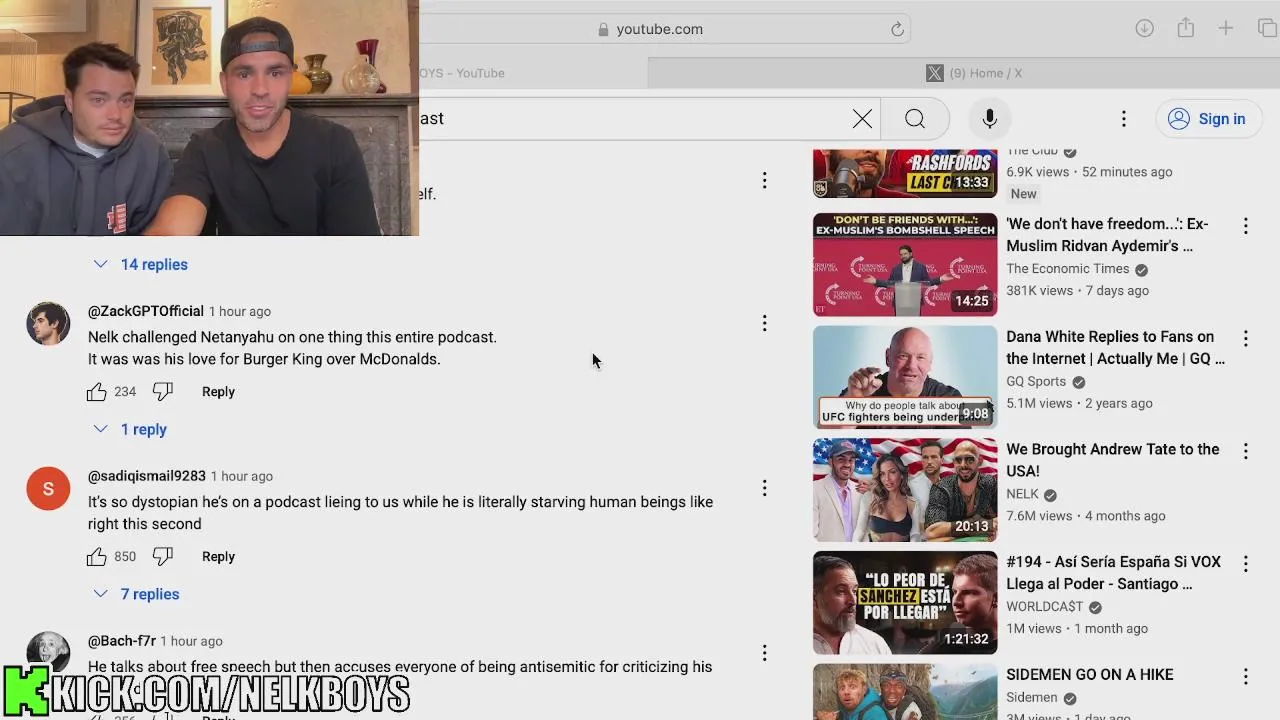Image resolution: width=1280 pixels, height=720 pixels.
Task: Open GQ Sports channel name
Action: pyautogui.click(x=1036, y=382)
